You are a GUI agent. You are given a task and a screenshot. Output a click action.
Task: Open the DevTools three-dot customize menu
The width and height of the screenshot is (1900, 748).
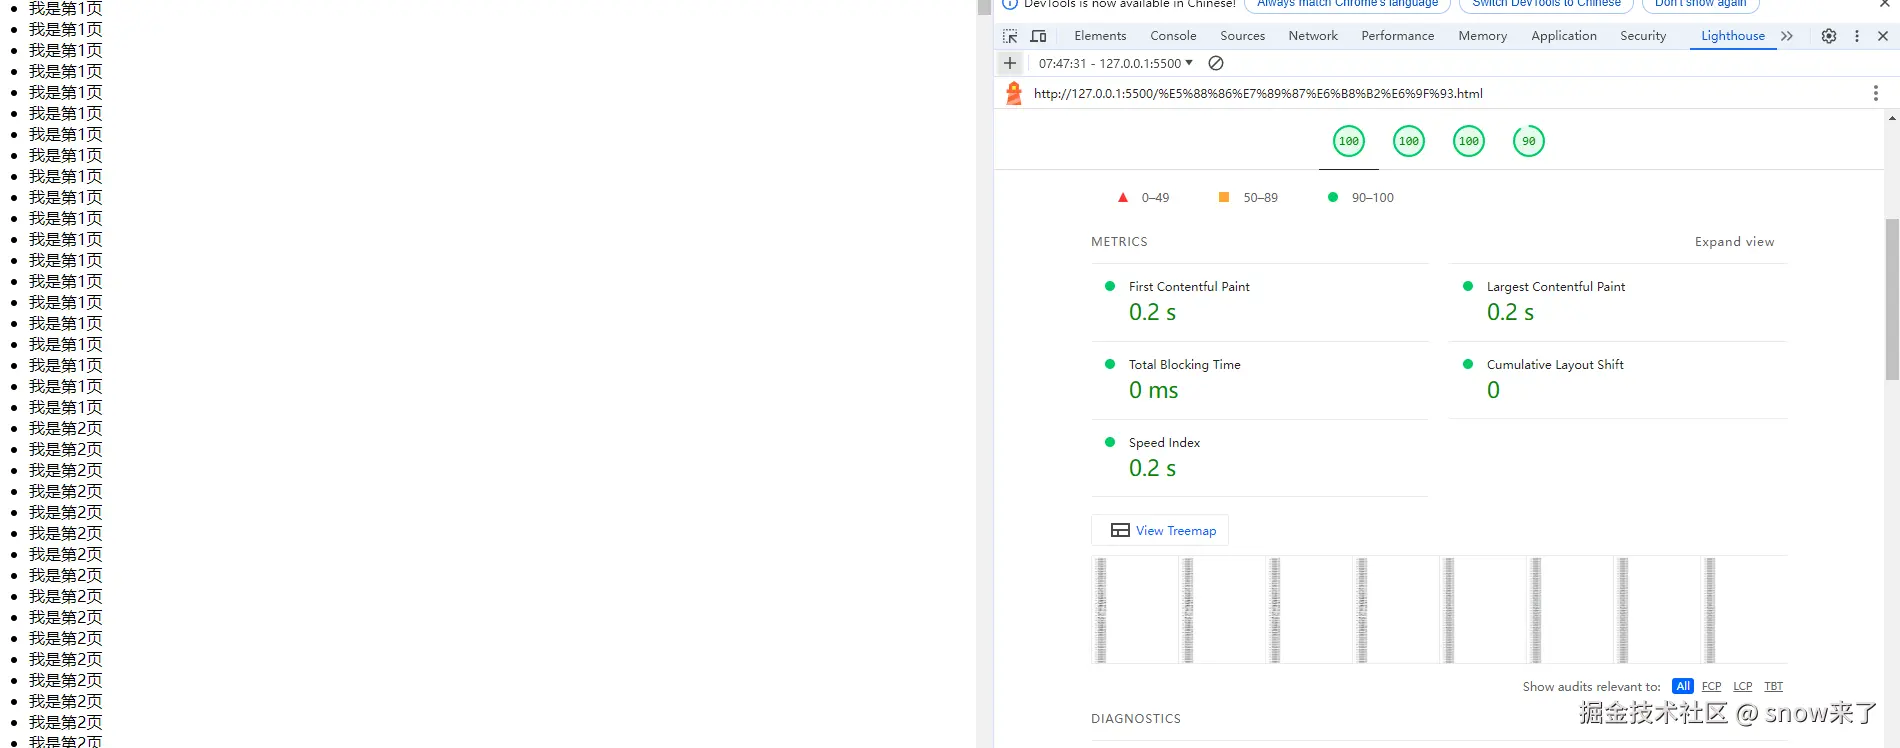[x=1857, y=36]
